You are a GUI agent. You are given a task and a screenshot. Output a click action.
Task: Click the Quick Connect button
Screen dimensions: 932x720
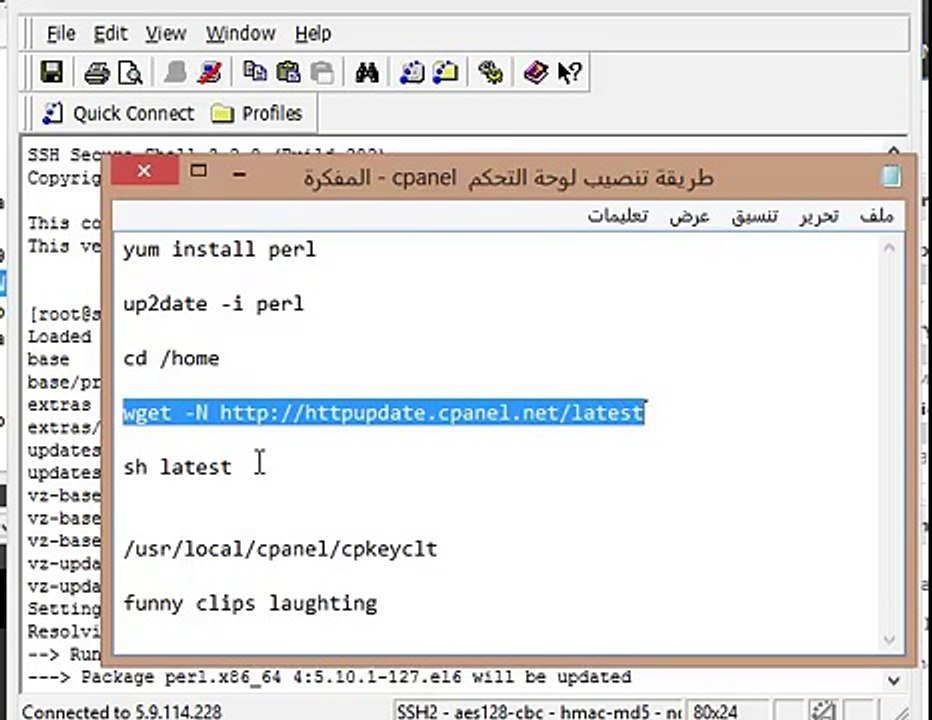118,113
